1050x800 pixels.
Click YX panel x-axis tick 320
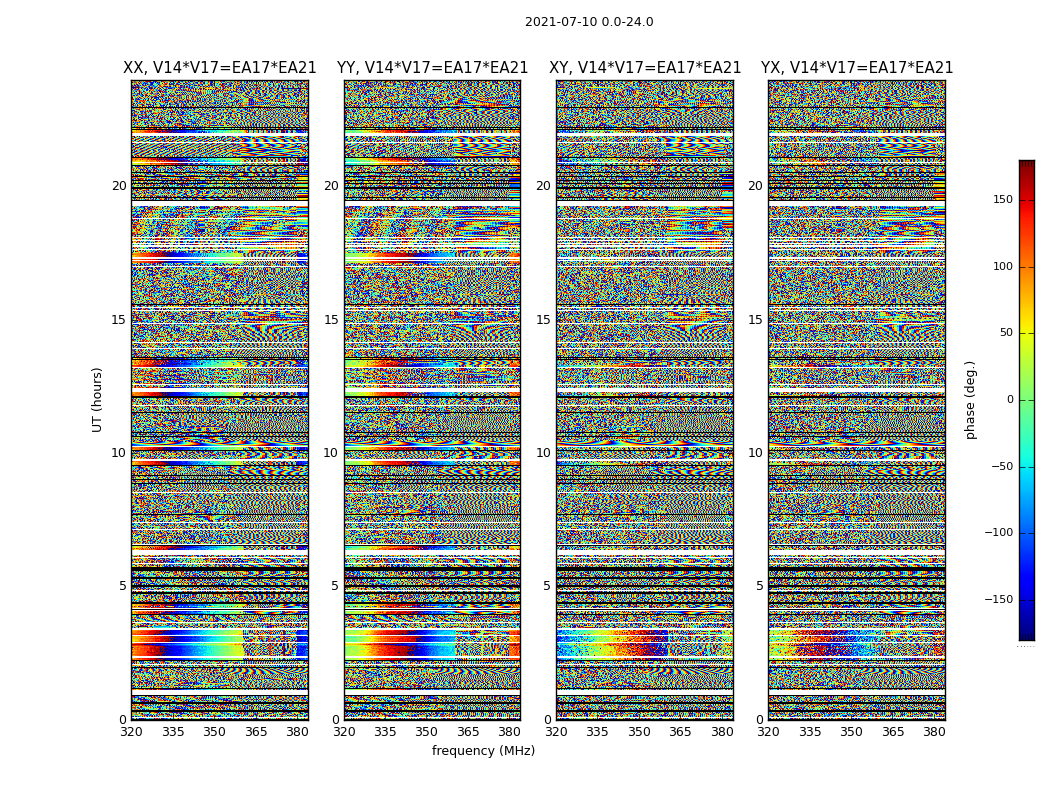[x=768, y=732]
